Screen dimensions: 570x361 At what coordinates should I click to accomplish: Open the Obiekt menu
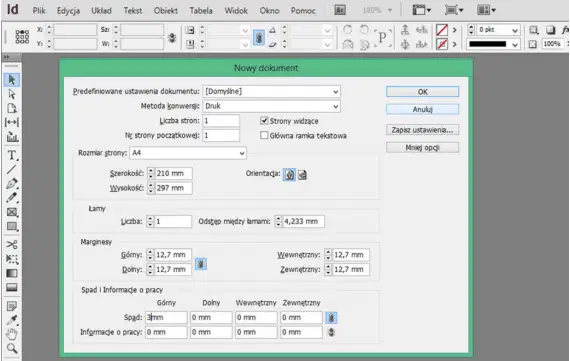coord(166,11)
